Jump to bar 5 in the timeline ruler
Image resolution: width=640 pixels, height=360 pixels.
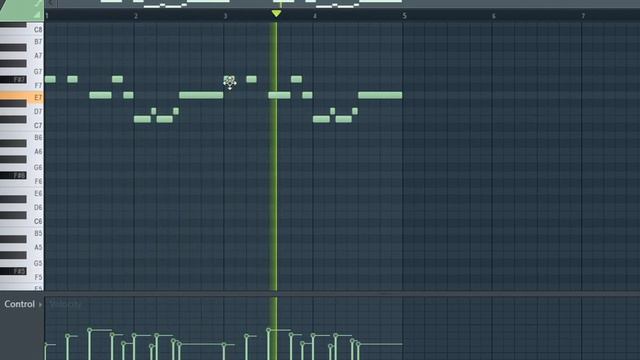pos(404,16)
